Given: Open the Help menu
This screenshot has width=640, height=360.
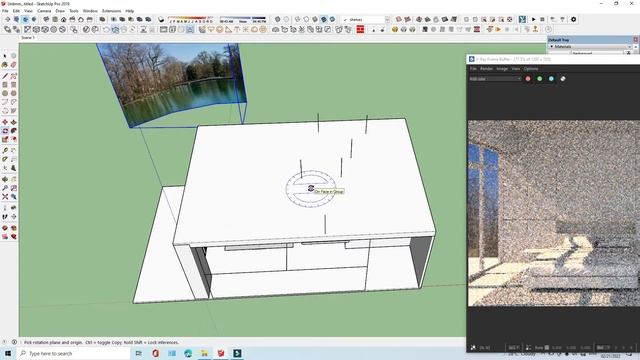Looking at the screenshot, I should pos(129,11).
